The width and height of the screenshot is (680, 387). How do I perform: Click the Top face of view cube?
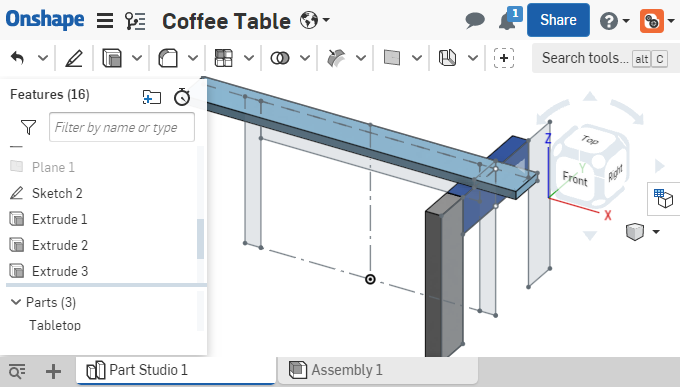coord(590,140)
